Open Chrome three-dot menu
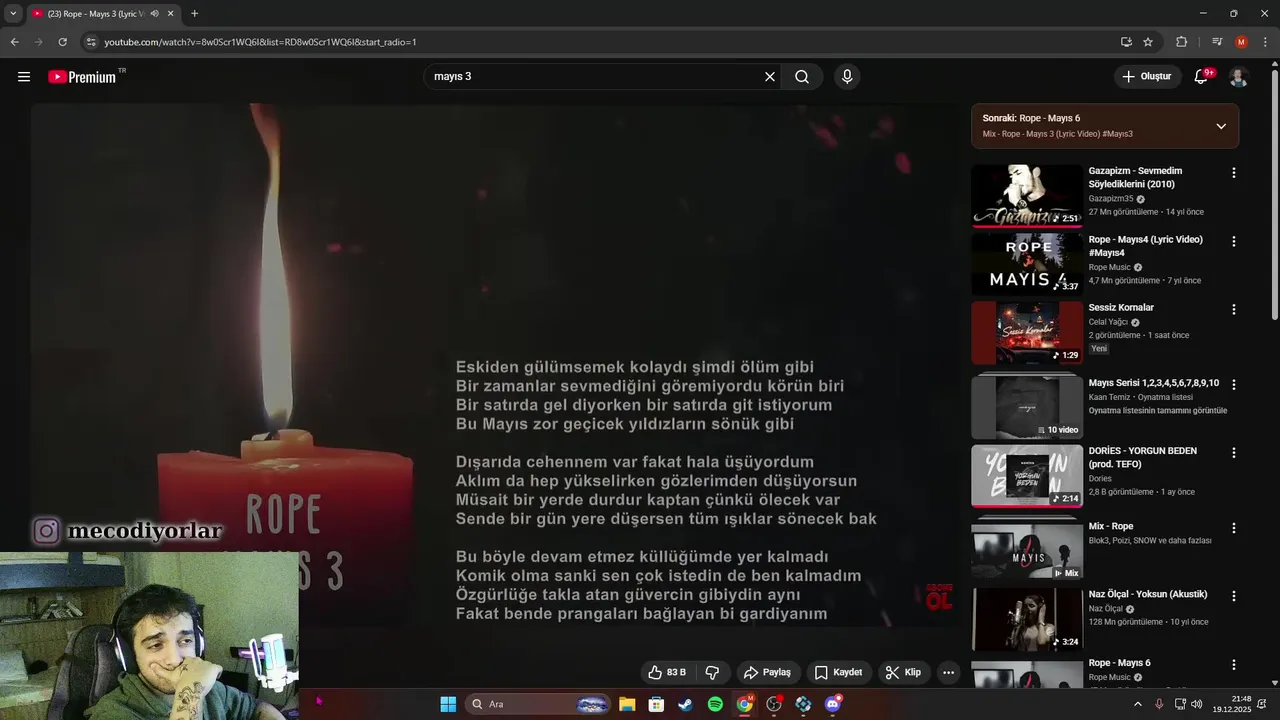Screen dimensions: 1280x720 coord(1265,42)
